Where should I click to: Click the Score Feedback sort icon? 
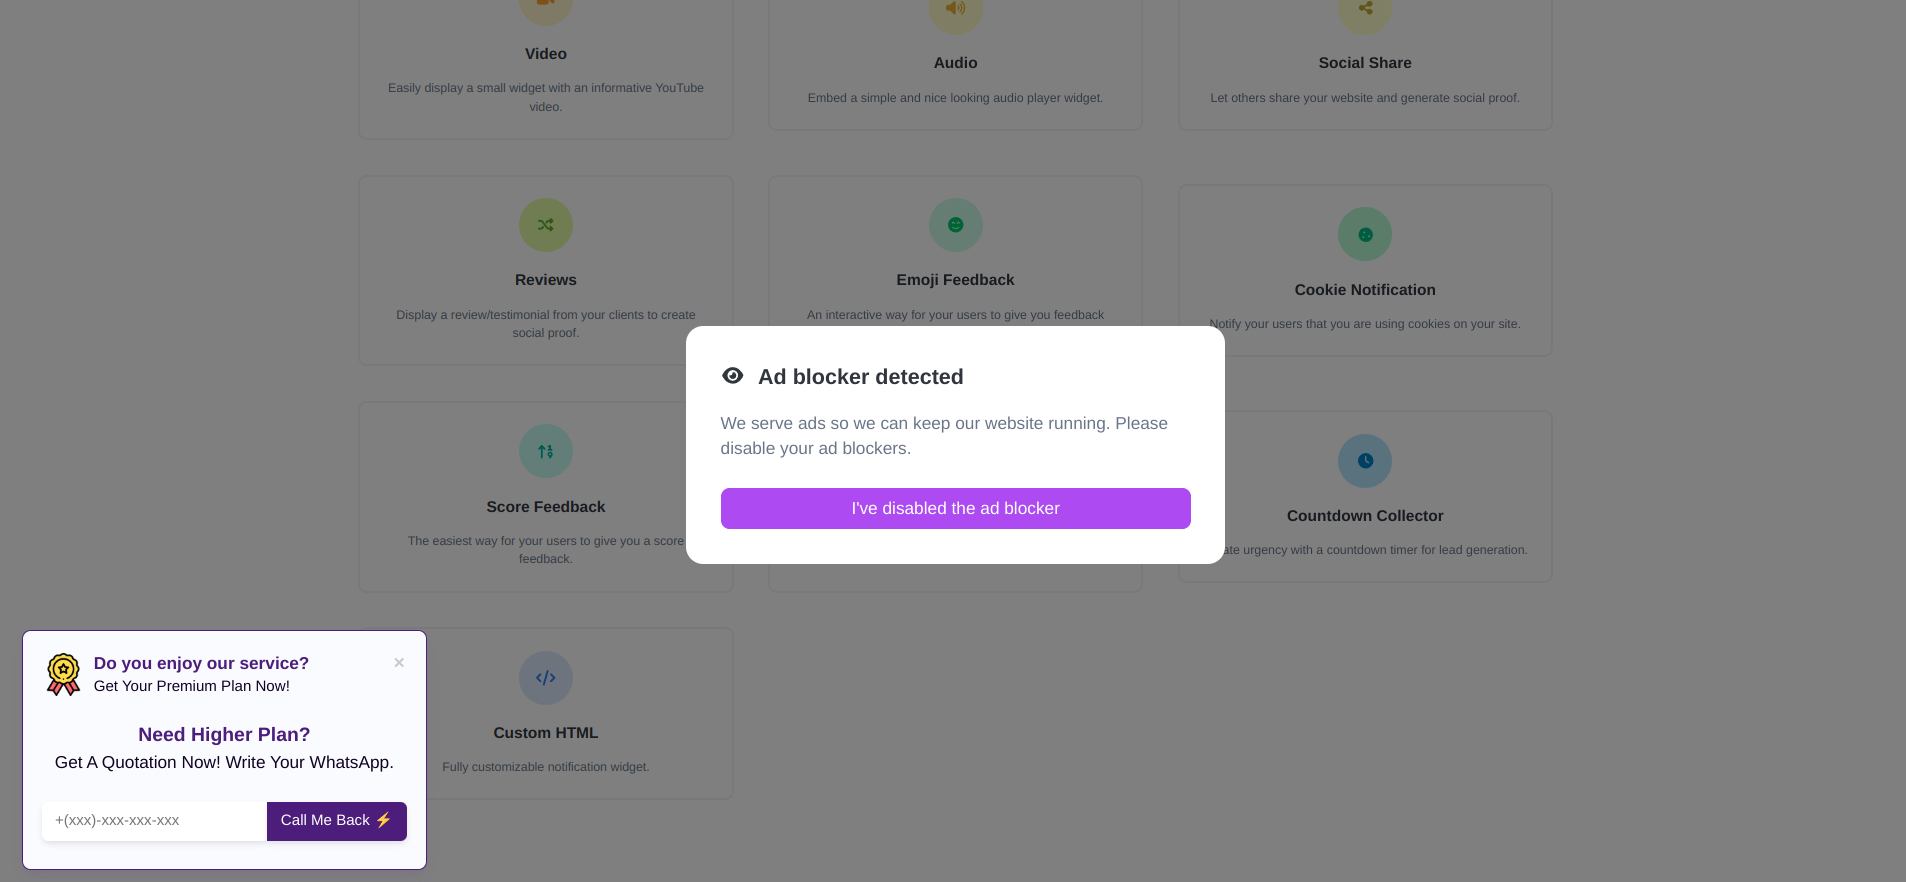pos(545,451)
